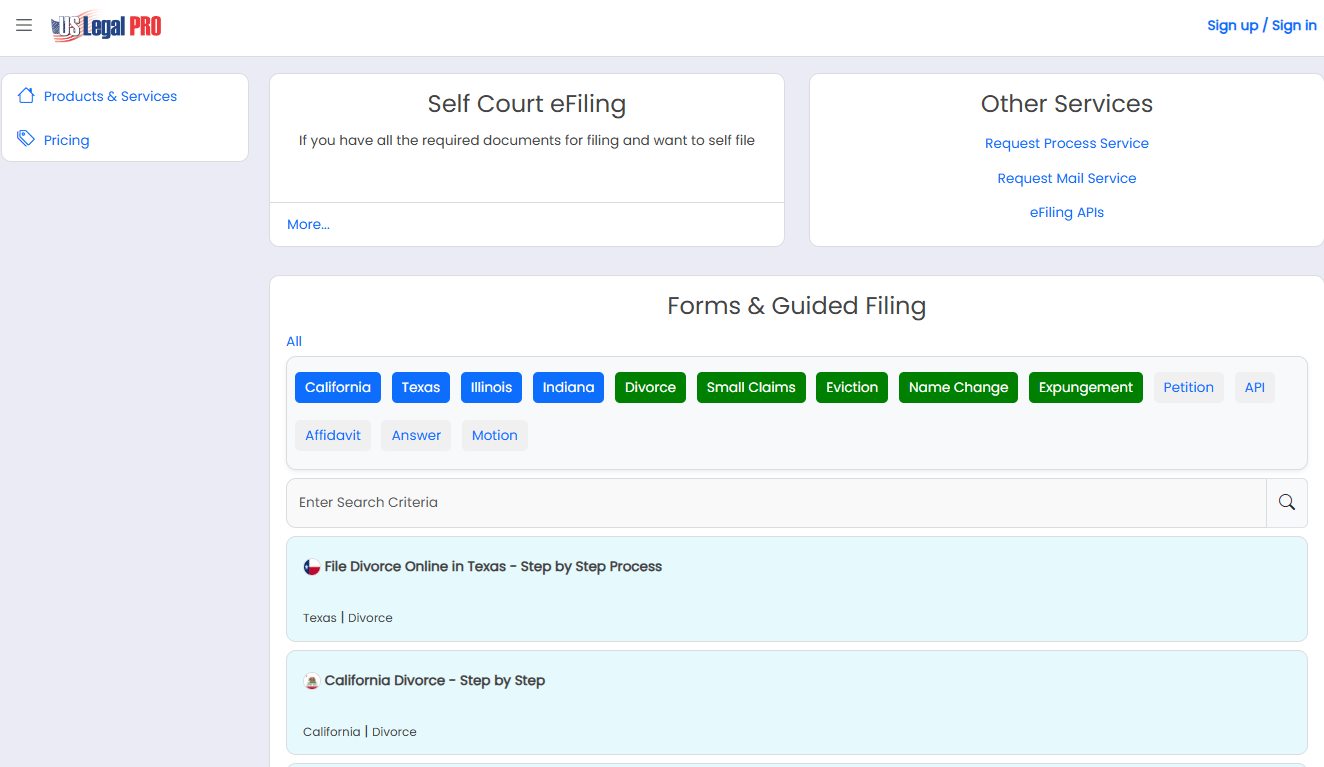
Task: Toggle the Divorce filter tag
Action: coord(650,388)
